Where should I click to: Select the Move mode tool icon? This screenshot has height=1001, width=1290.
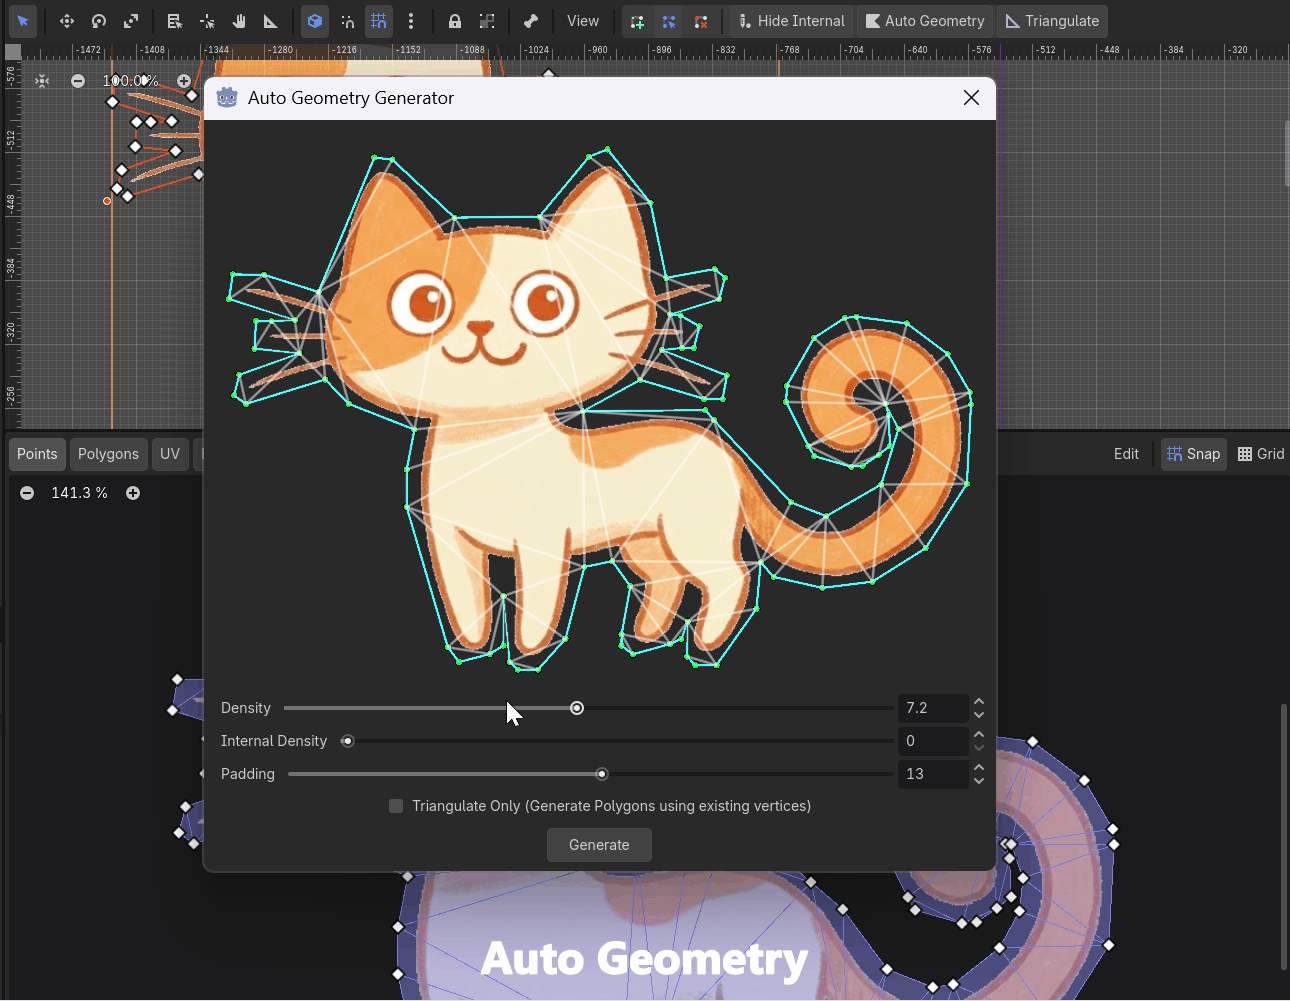(x=67, y=21)
